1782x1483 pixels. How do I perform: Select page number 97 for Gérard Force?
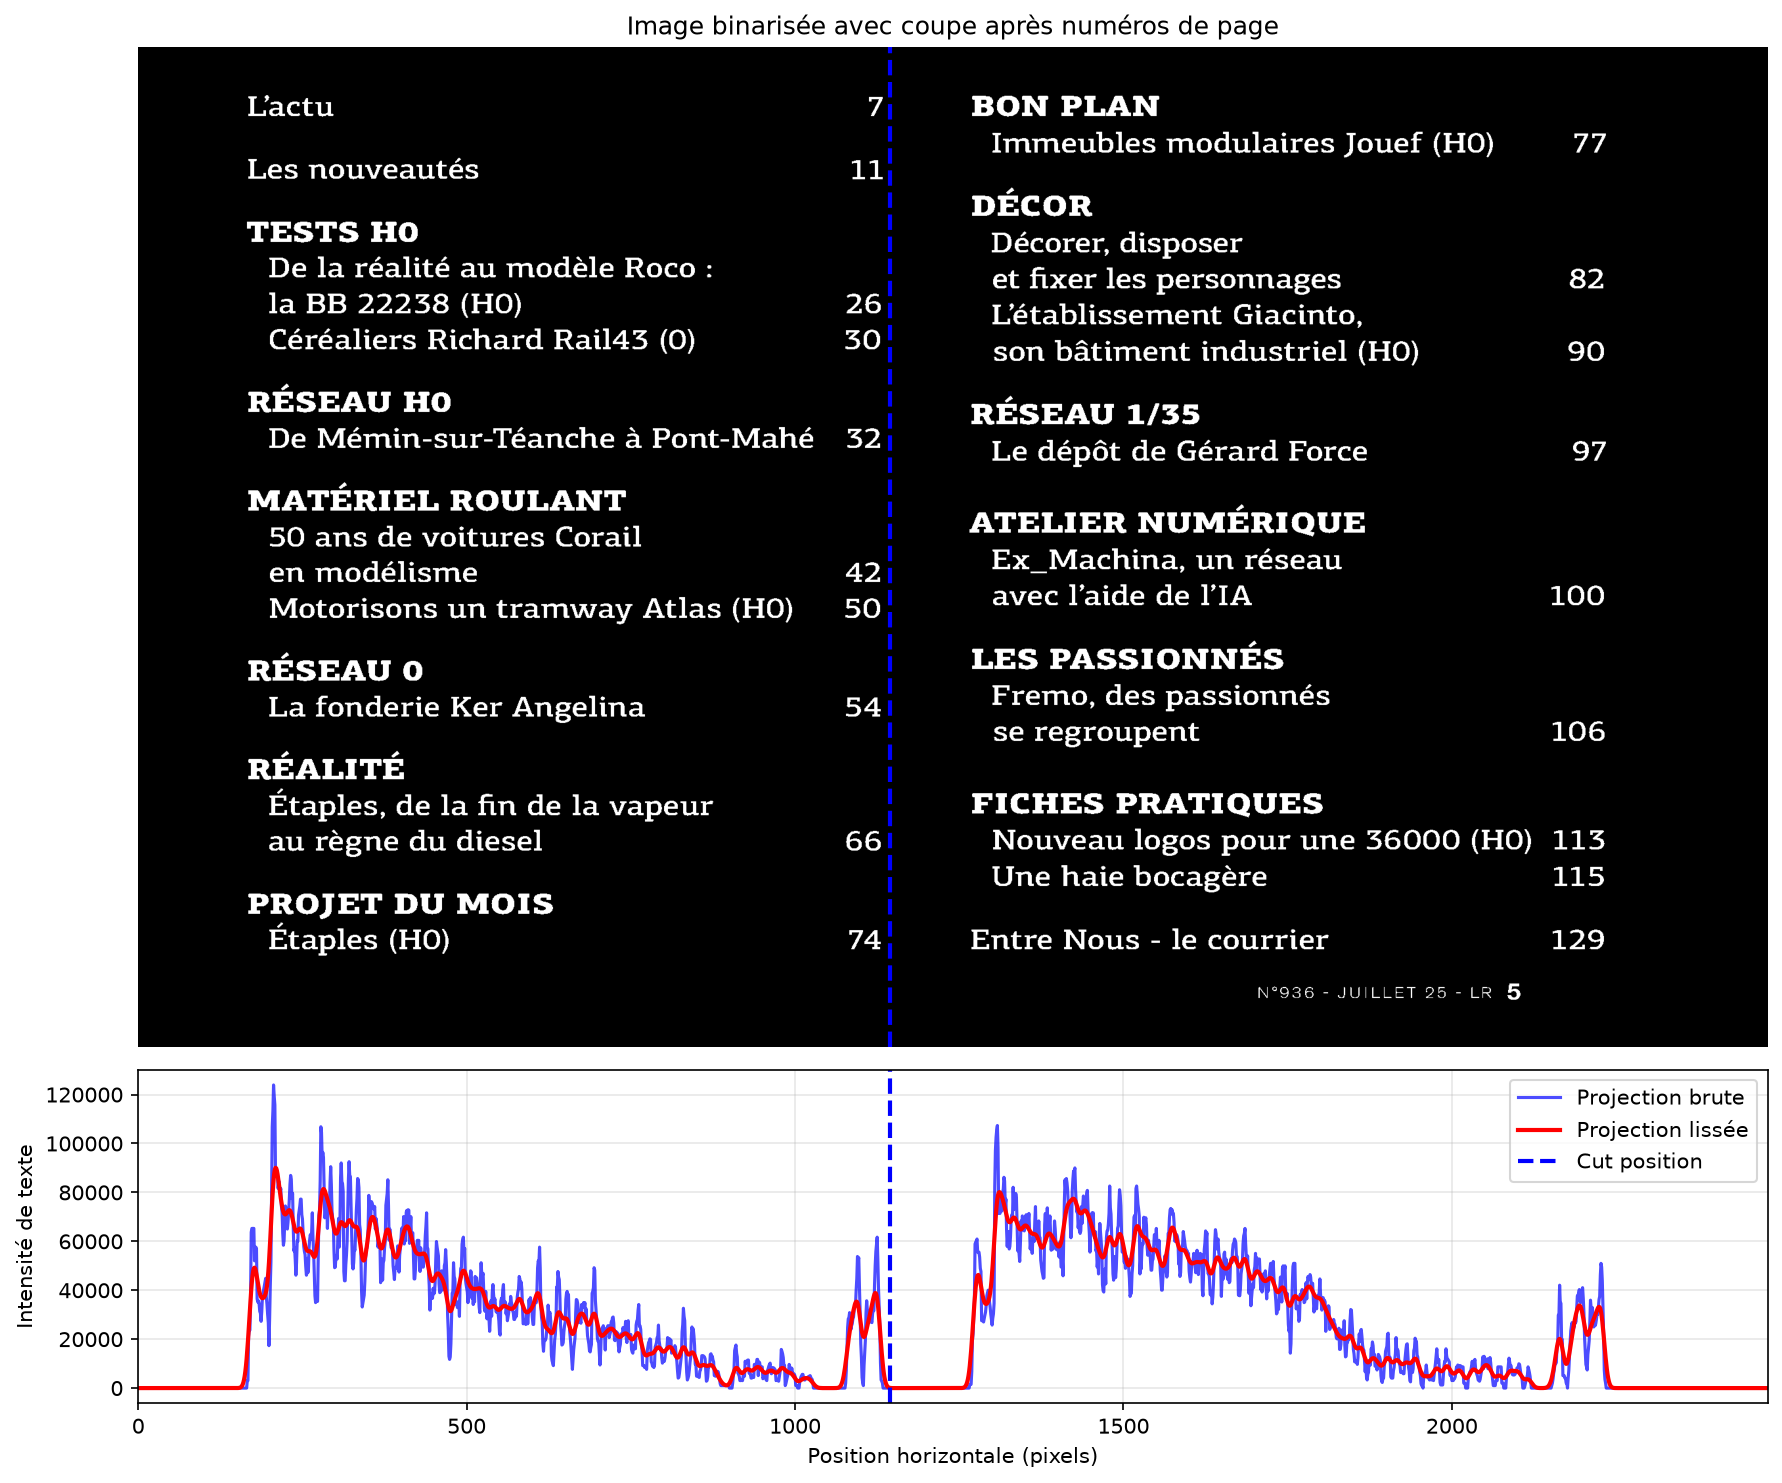coord(1589,452)
